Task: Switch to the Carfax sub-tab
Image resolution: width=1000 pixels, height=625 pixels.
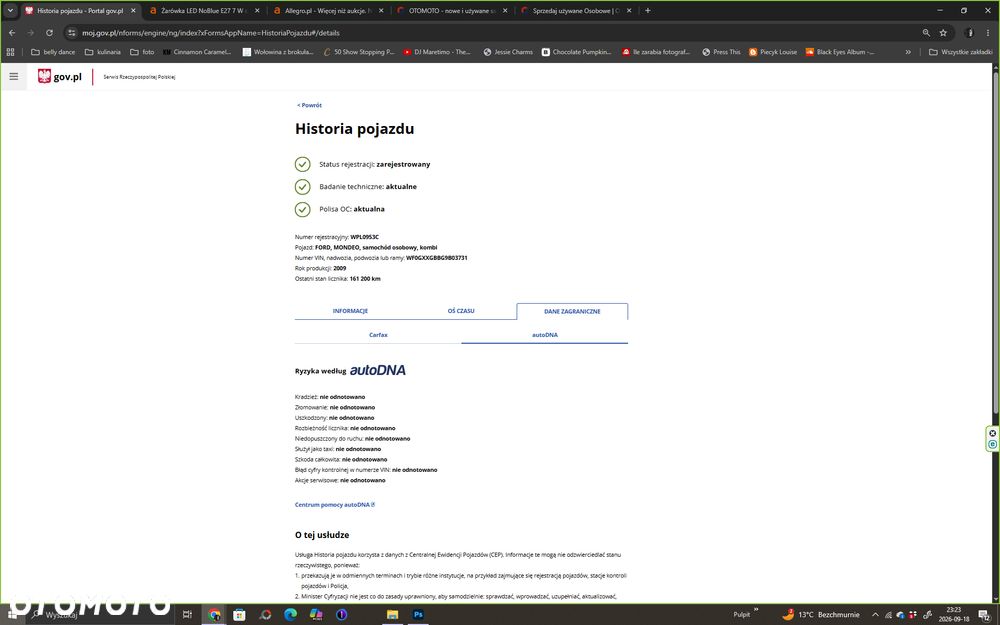Action: [378, 335]
